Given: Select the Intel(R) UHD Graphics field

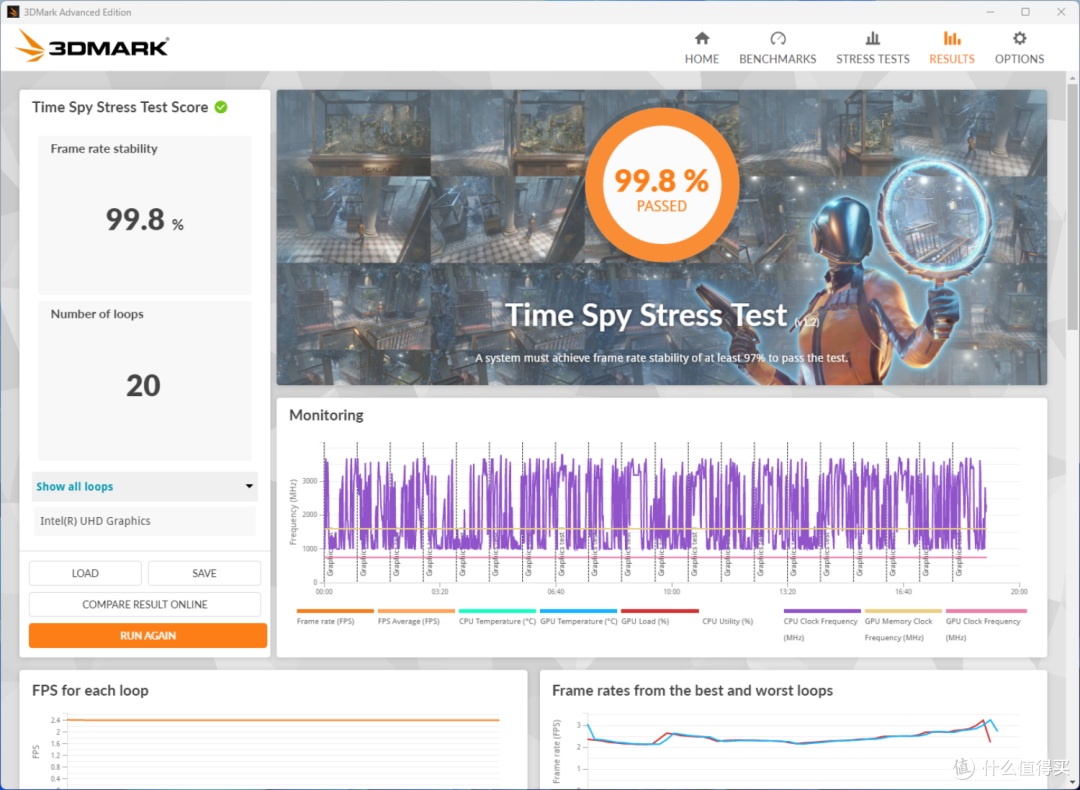Looking at the screenshot, I should (x=145, y=521).
